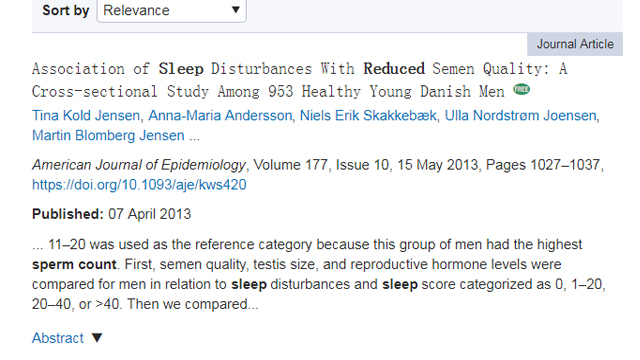Click the Abstract arrow icon
The height and width of the screenshot is (360, 640).
[97, 338]
